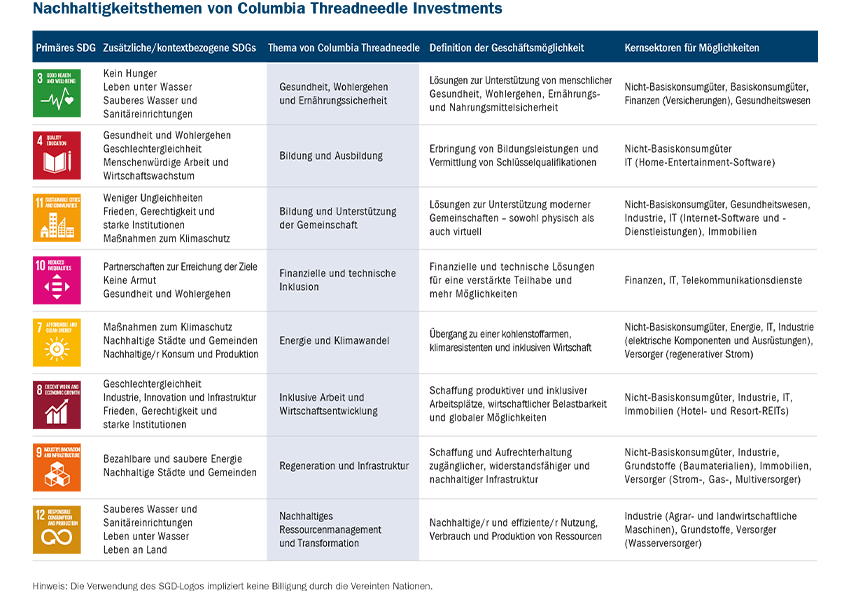Click 'Nachhaltige/r Konsum und Produktion' text
This screenshot has width=850, height=600.
click(x=181, y=354)
